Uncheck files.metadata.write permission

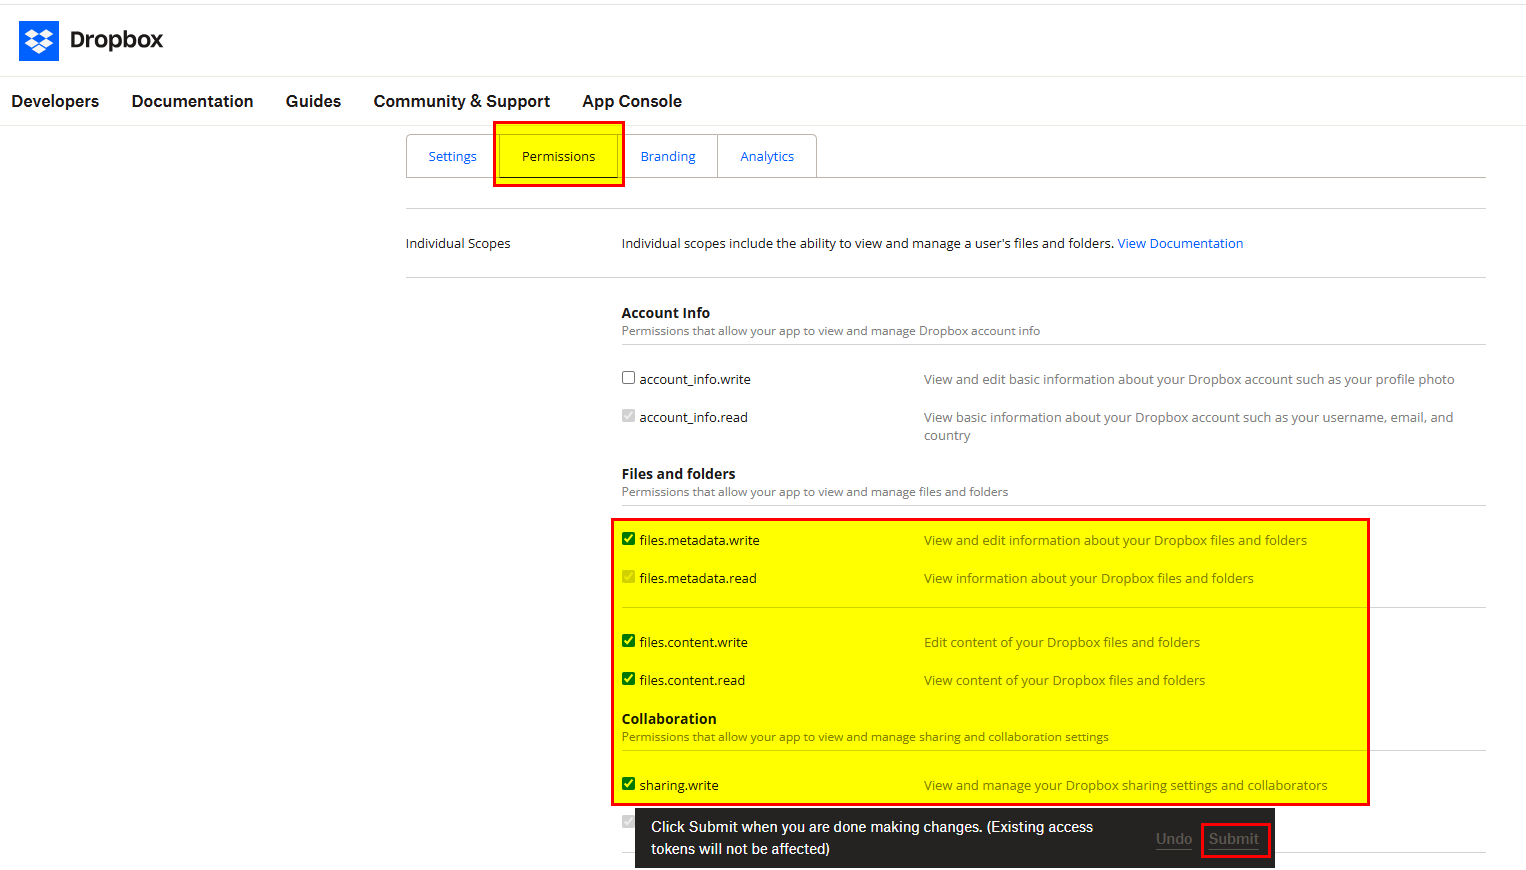[628, 539]
